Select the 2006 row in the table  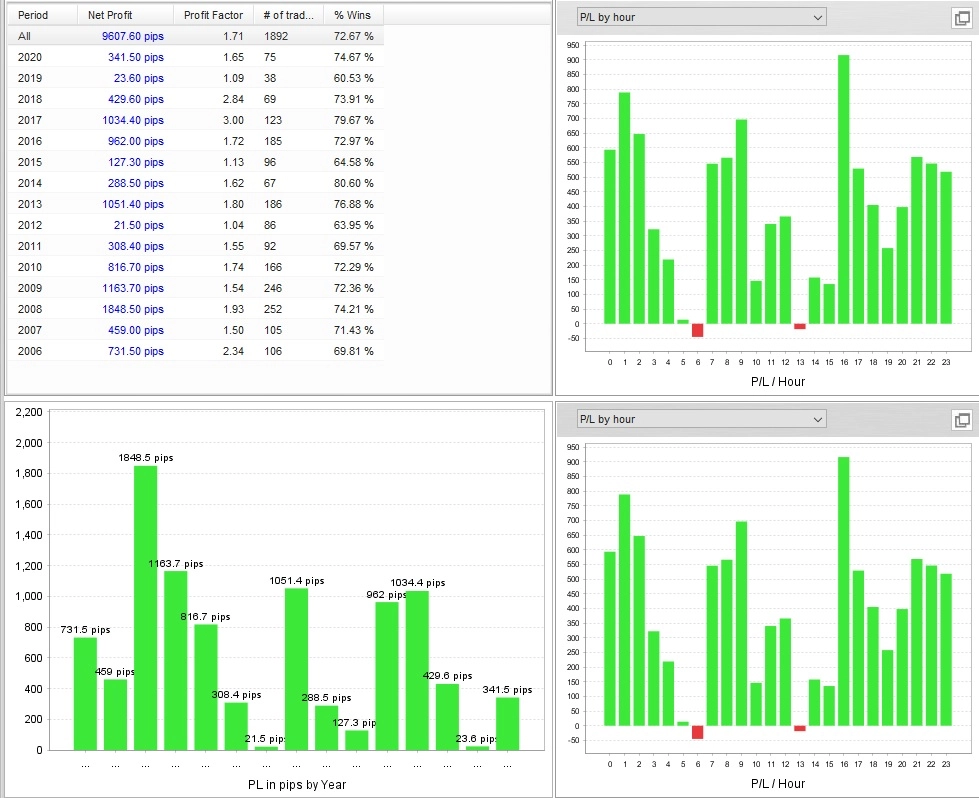tap(195, 351)
